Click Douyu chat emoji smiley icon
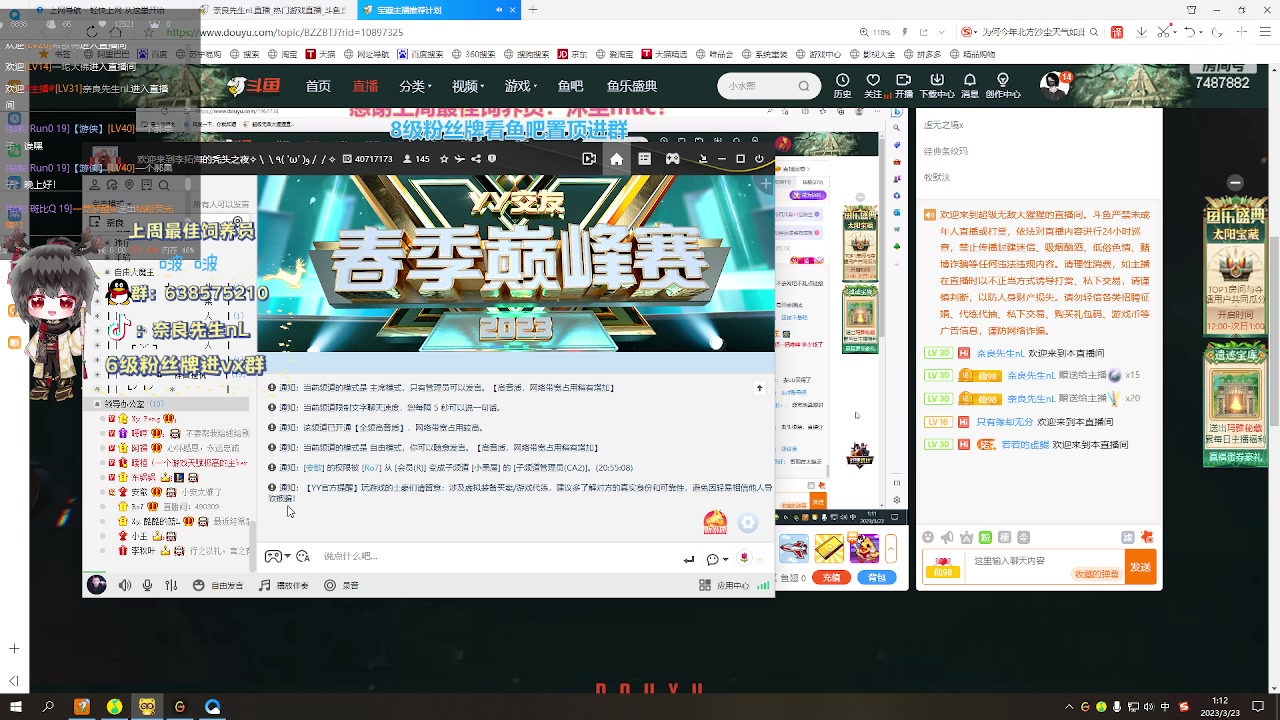This screenshot has width=1280, height=720. (x=927, y=538)
